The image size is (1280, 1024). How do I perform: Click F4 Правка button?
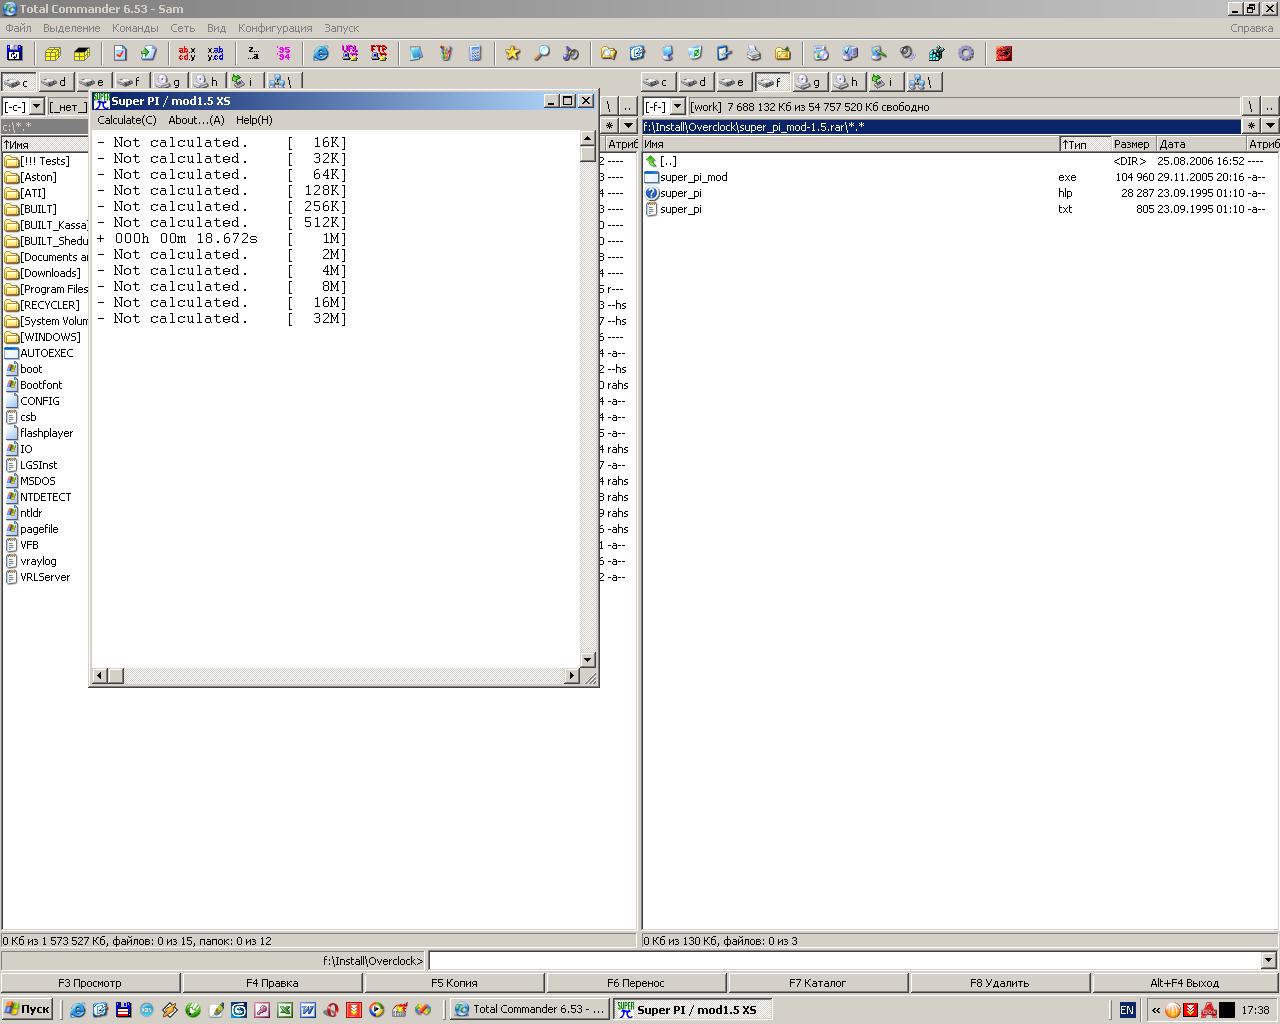tap(272, 983)
